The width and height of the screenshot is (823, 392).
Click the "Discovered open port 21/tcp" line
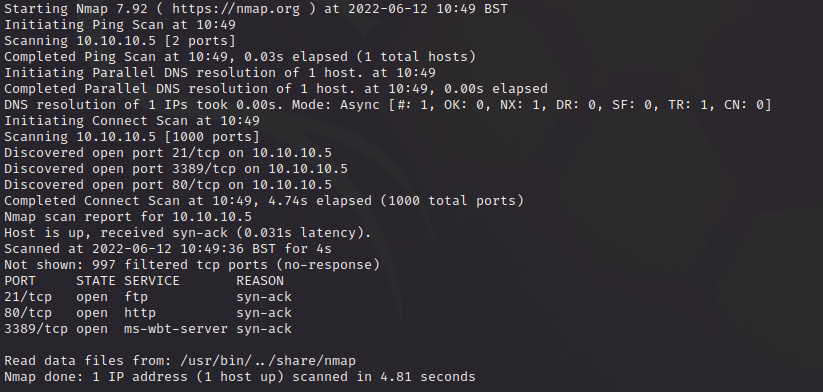(168, 153)
